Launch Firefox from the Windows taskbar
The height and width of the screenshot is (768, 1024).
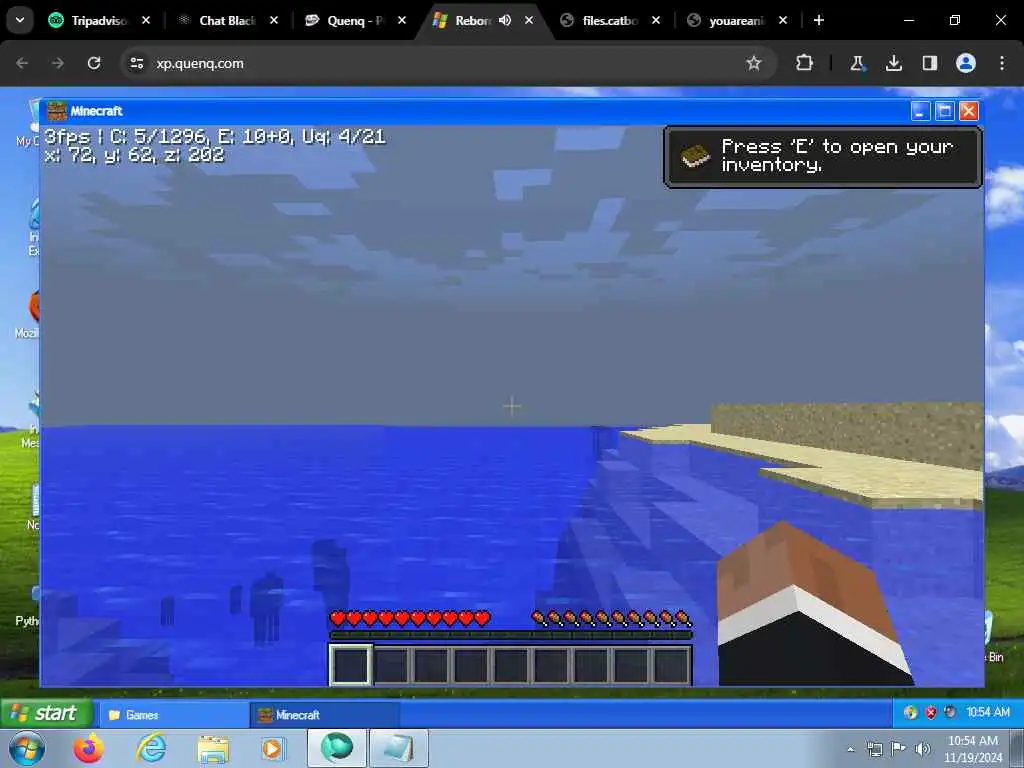coord(88,748)
